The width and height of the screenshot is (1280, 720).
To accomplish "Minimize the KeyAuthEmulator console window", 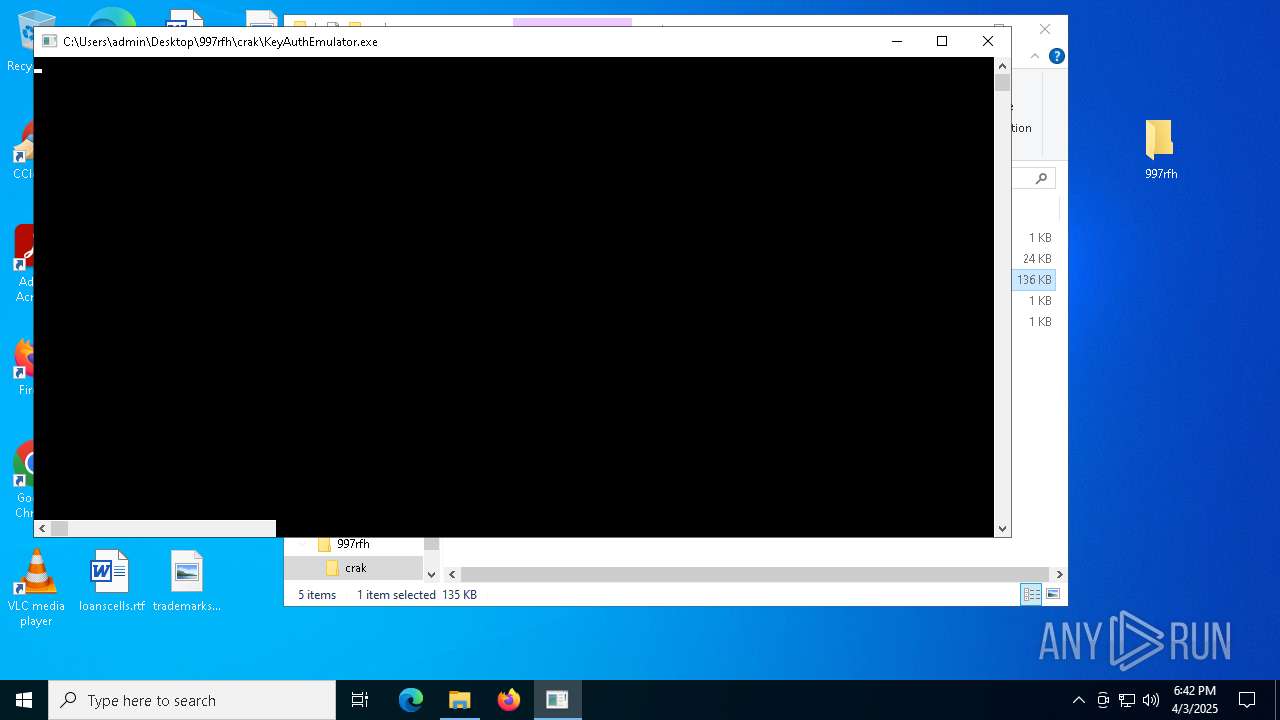I will pos(896,41).
